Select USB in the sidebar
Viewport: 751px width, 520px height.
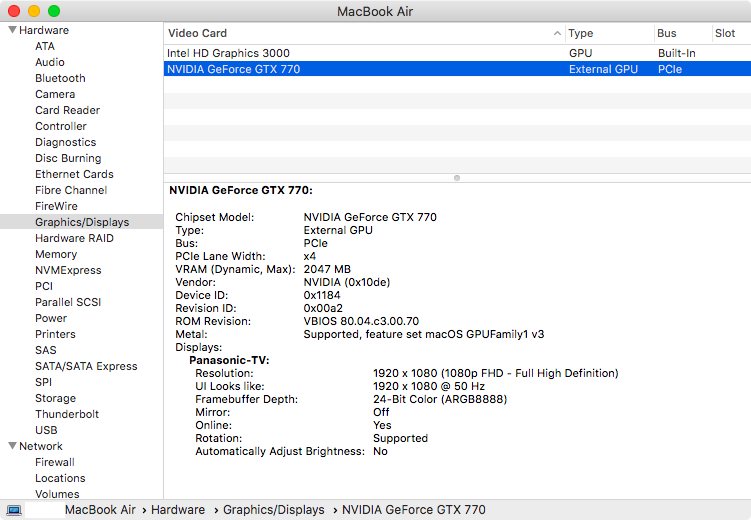point(46,430)
